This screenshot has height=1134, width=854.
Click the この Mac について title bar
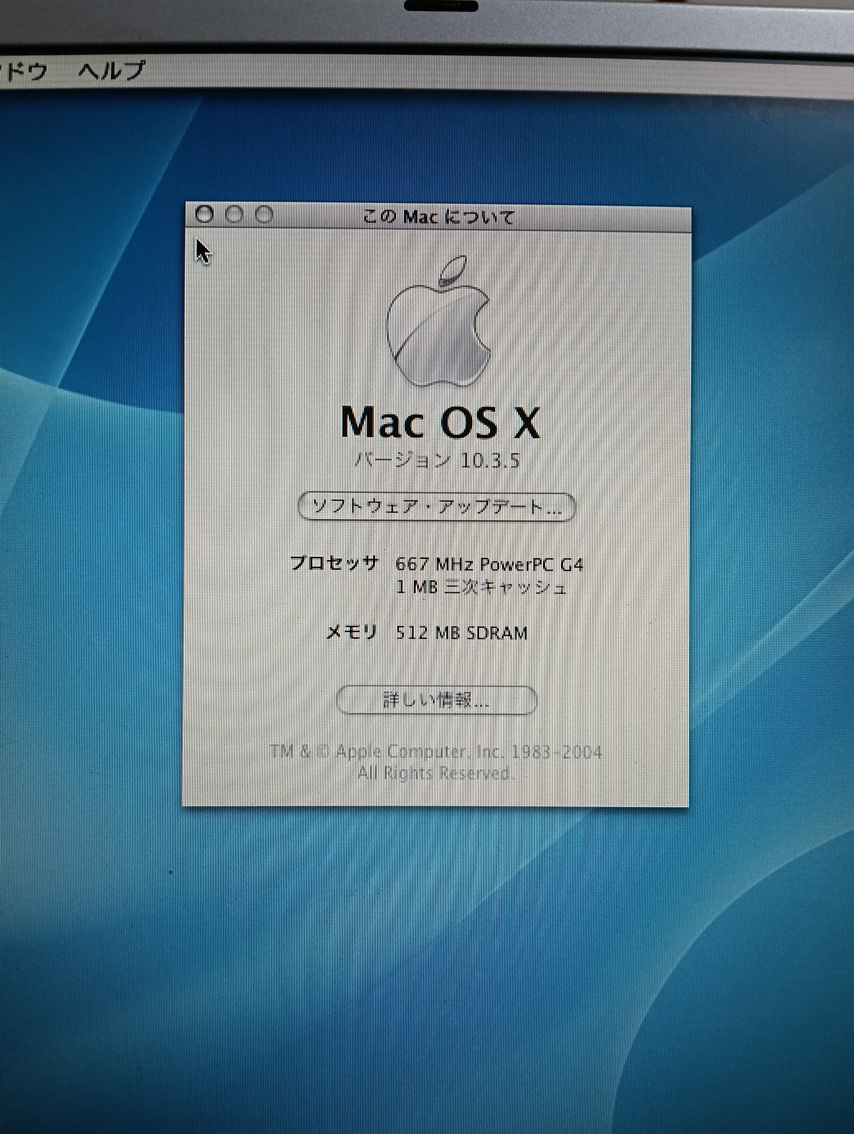[437, 216]
